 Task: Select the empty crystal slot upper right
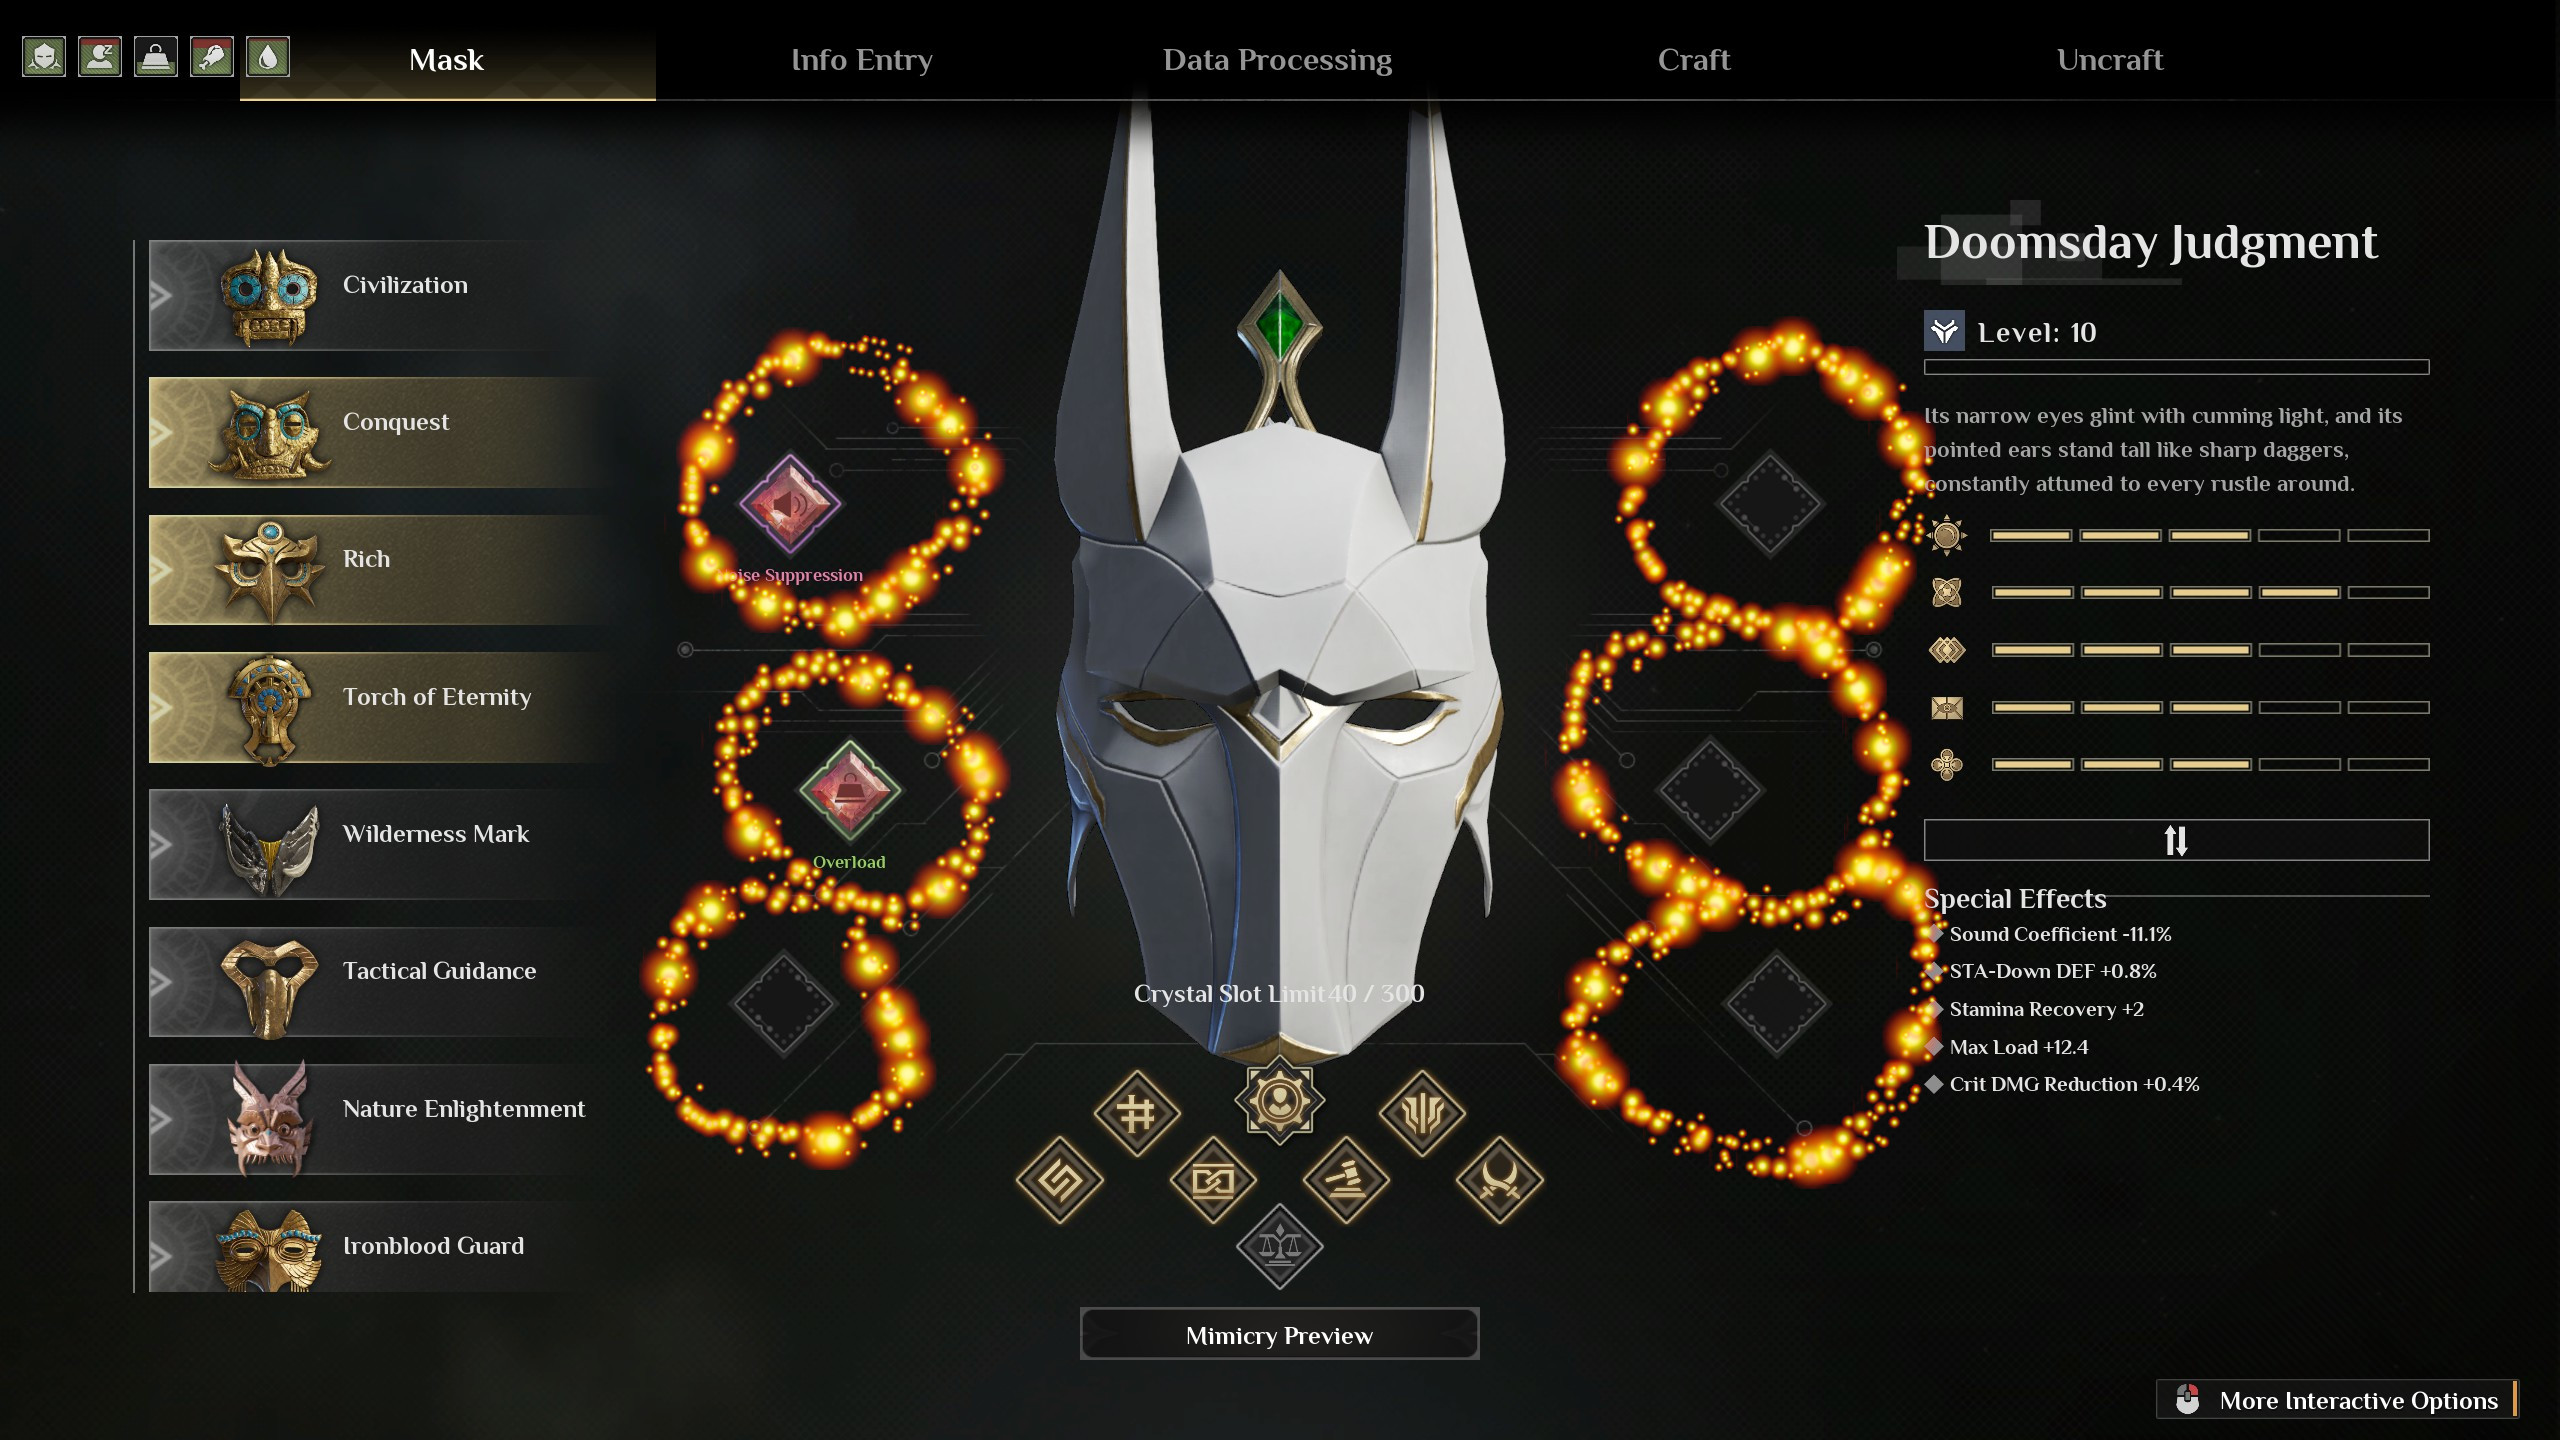pyautogui.click(x=1769, y=504)
